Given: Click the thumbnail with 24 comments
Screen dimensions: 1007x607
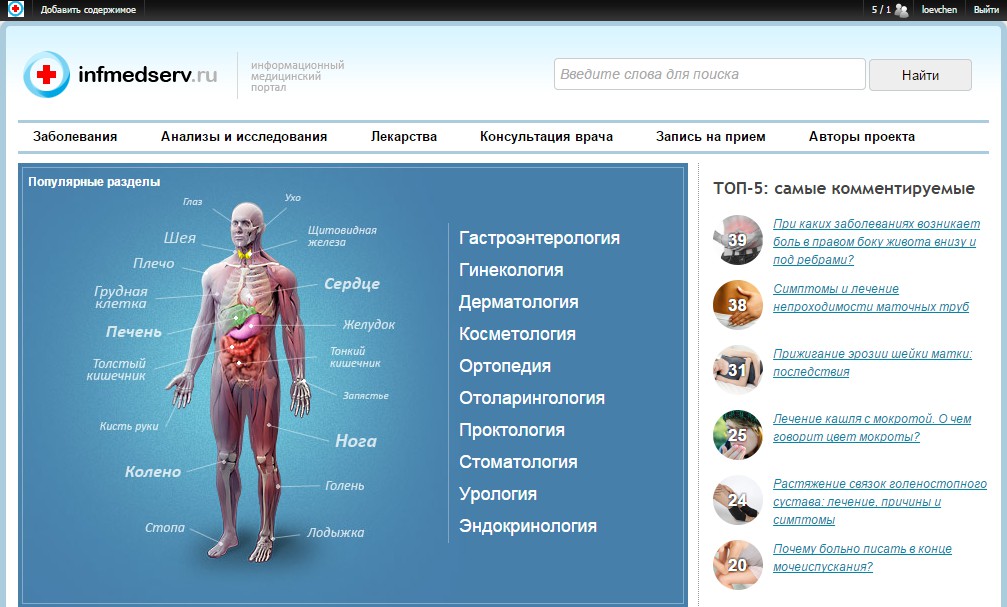Looking at the screenshot, I should 737,500.
